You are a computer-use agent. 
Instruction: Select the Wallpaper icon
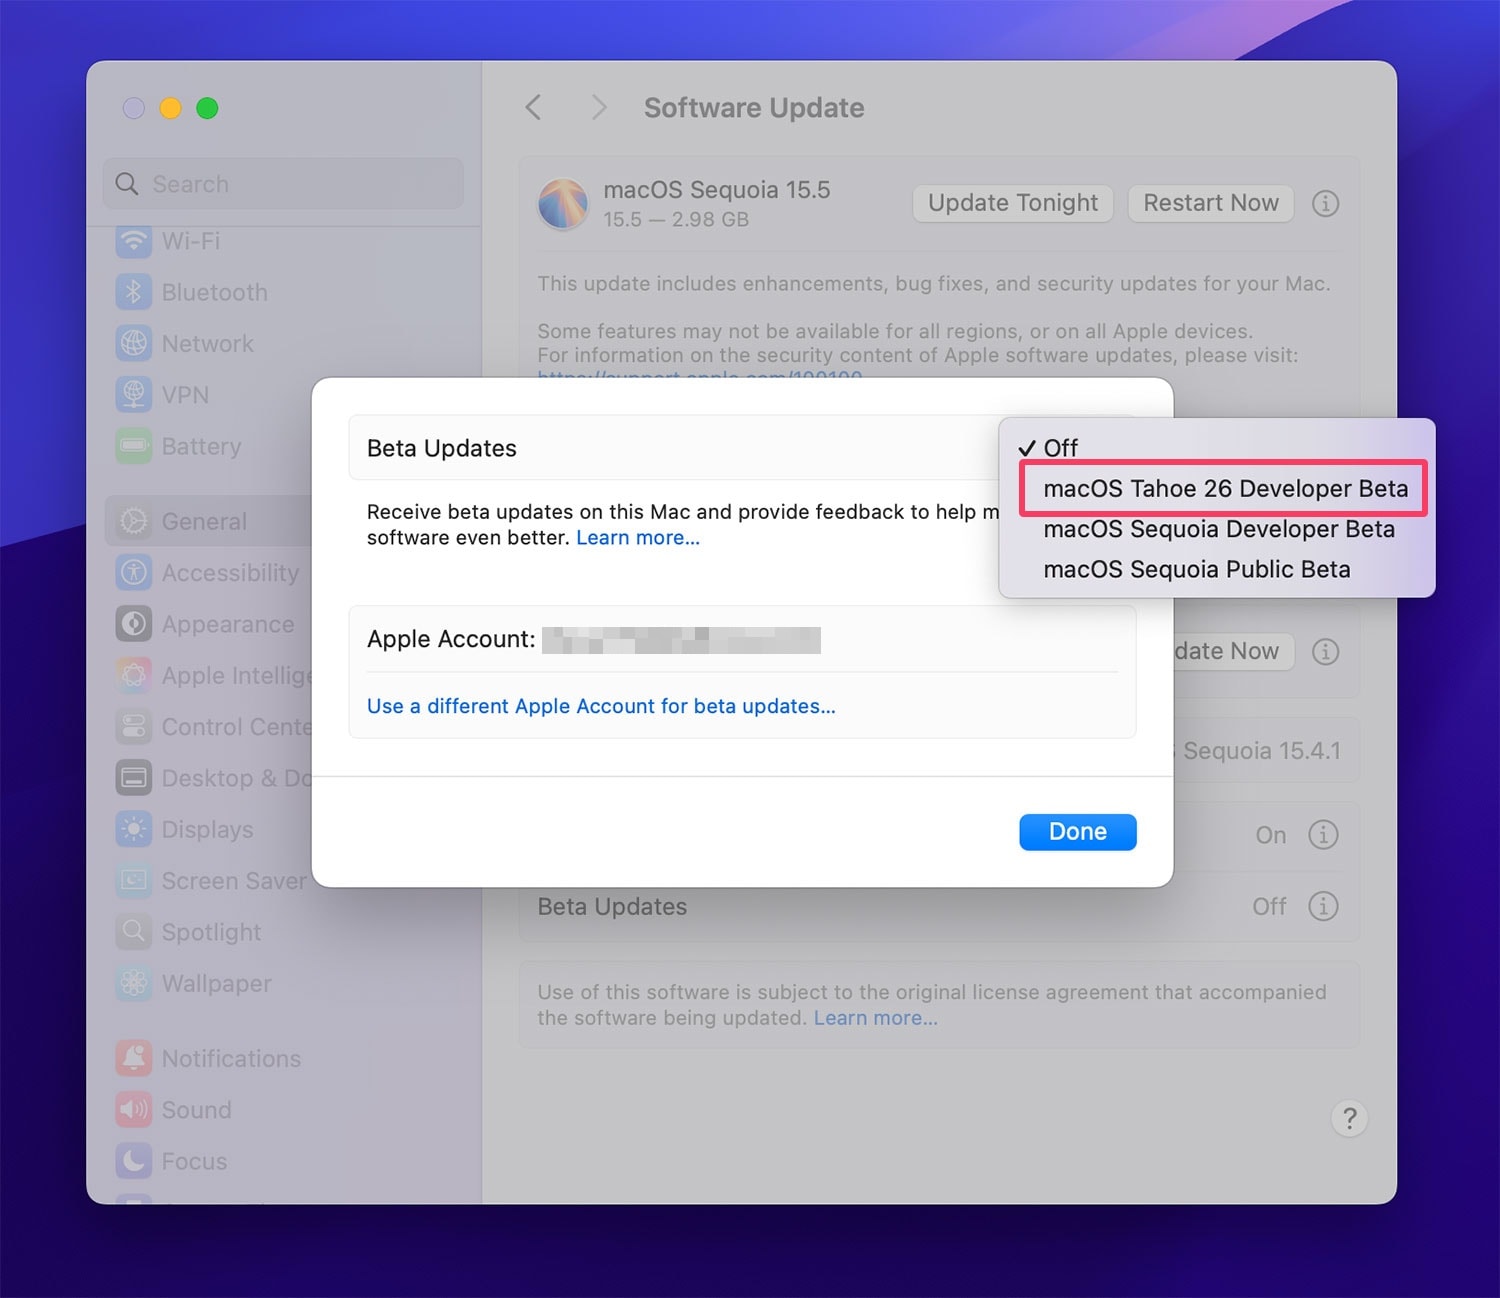coord(133,983)
